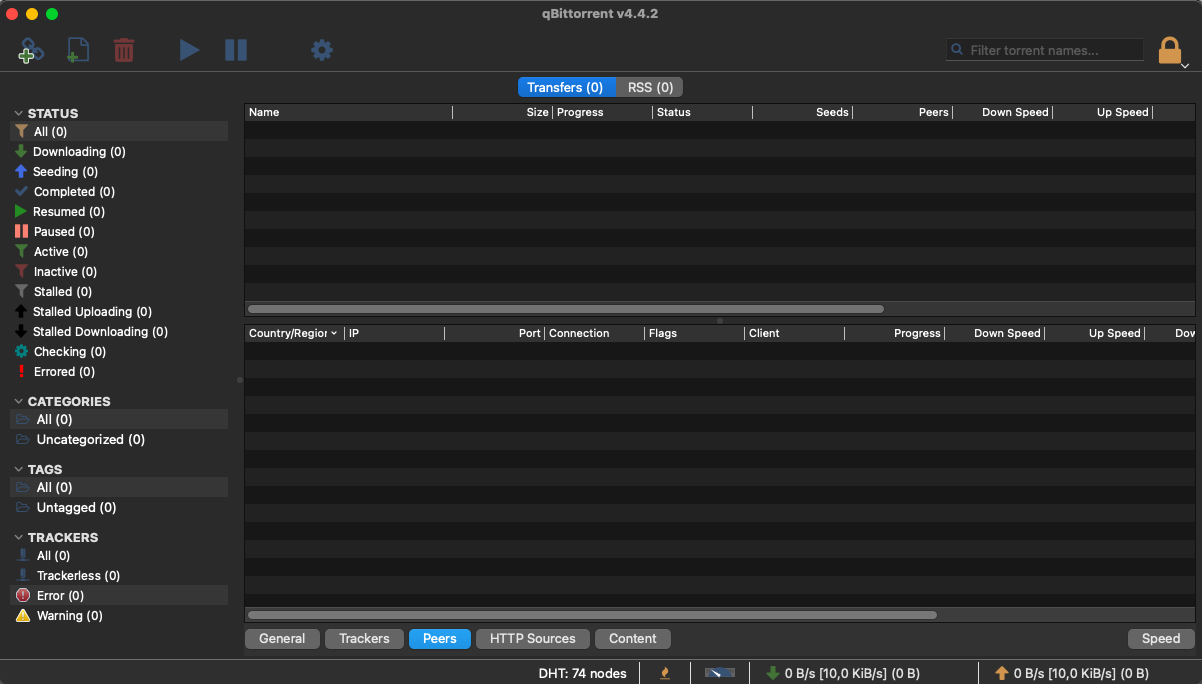This screenshot has height=684, width=1202.
Task: Click the Add Torrent Link icon
Action: [x=31, y=50]
